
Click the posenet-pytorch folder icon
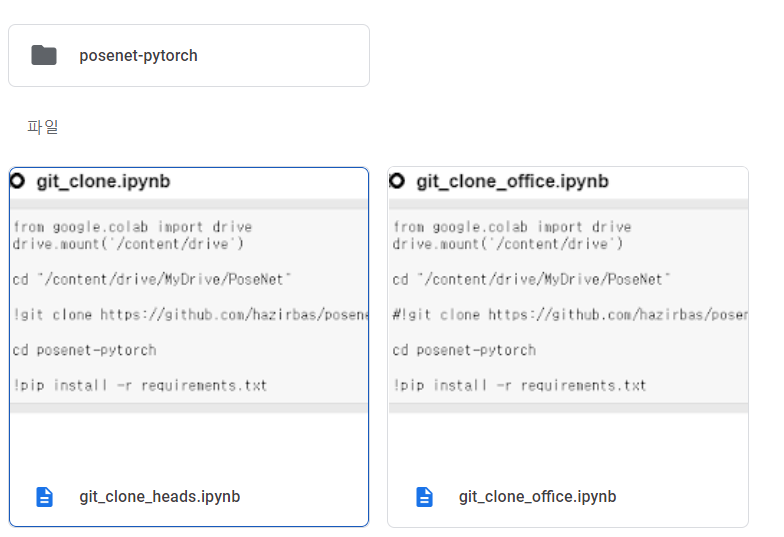tap(43, 56)
